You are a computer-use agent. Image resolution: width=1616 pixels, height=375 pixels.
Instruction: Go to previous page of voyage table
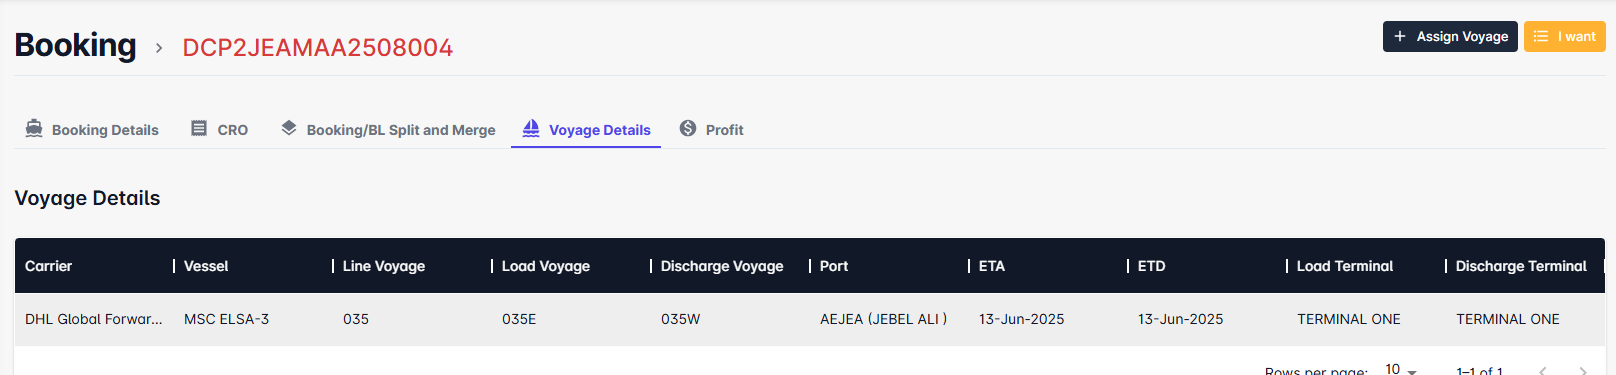click(1543, 370)
